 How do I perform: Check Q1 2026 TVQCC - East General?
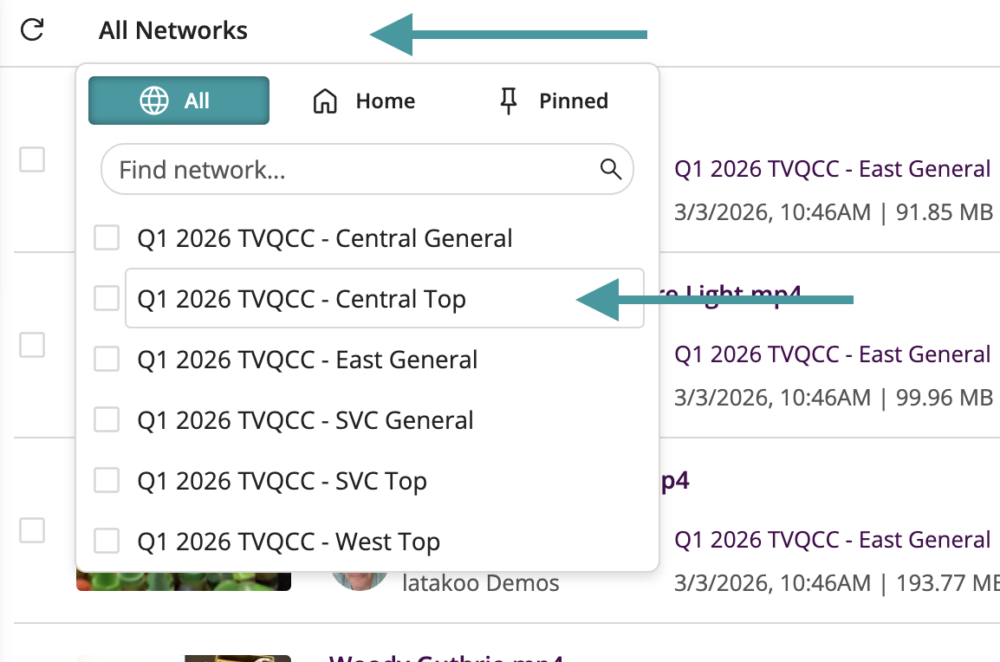[107, 360]
